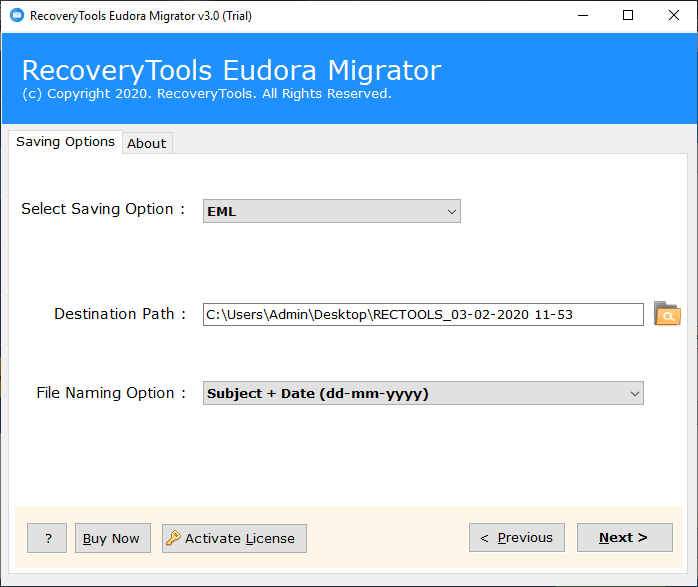The width and height of the screenshot is (698, 587).
Task: Click the 'Select Saving Option :' label
Action: [103, 209]
